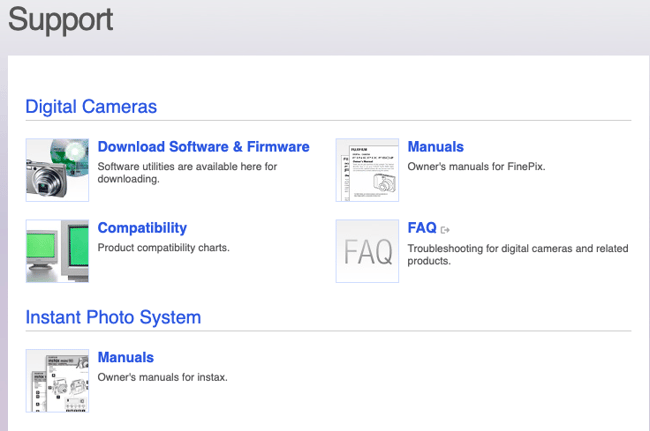Viewport: 650px width, 431px height.
Task: Click the external link icon beside FAQ
Action: (x=446, y=229)
